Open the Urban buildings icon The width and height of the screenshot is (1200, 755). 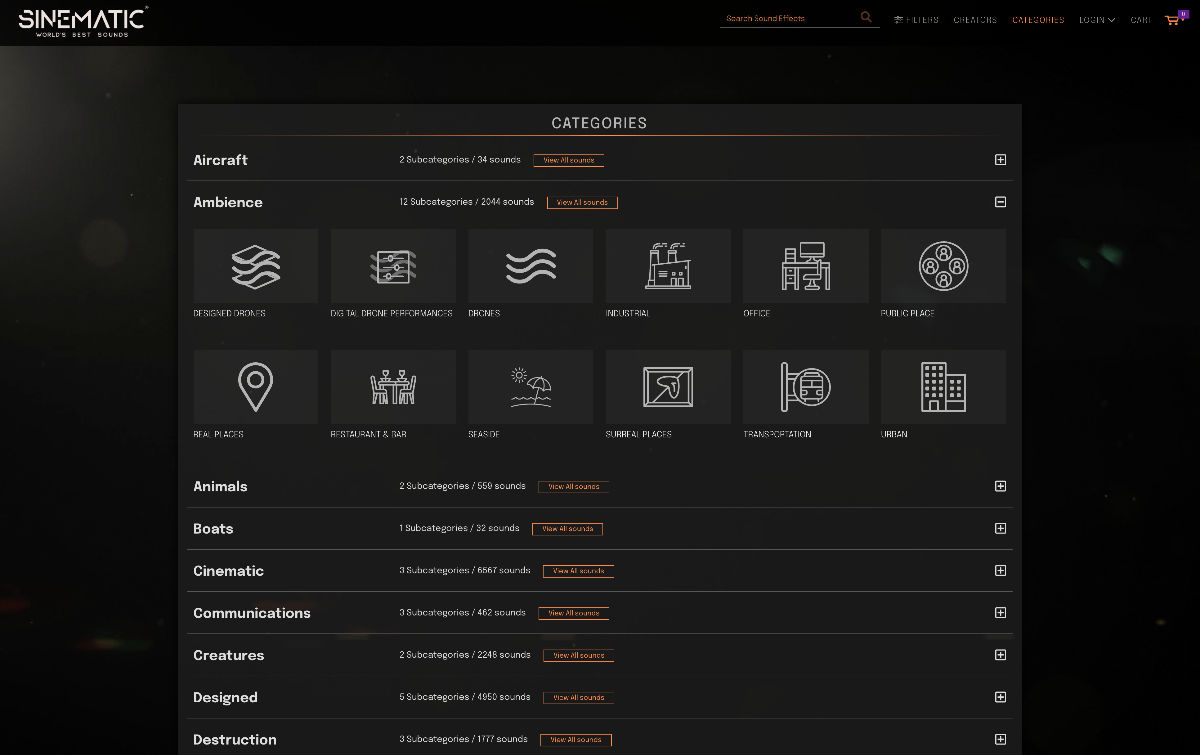coord(942,386)
